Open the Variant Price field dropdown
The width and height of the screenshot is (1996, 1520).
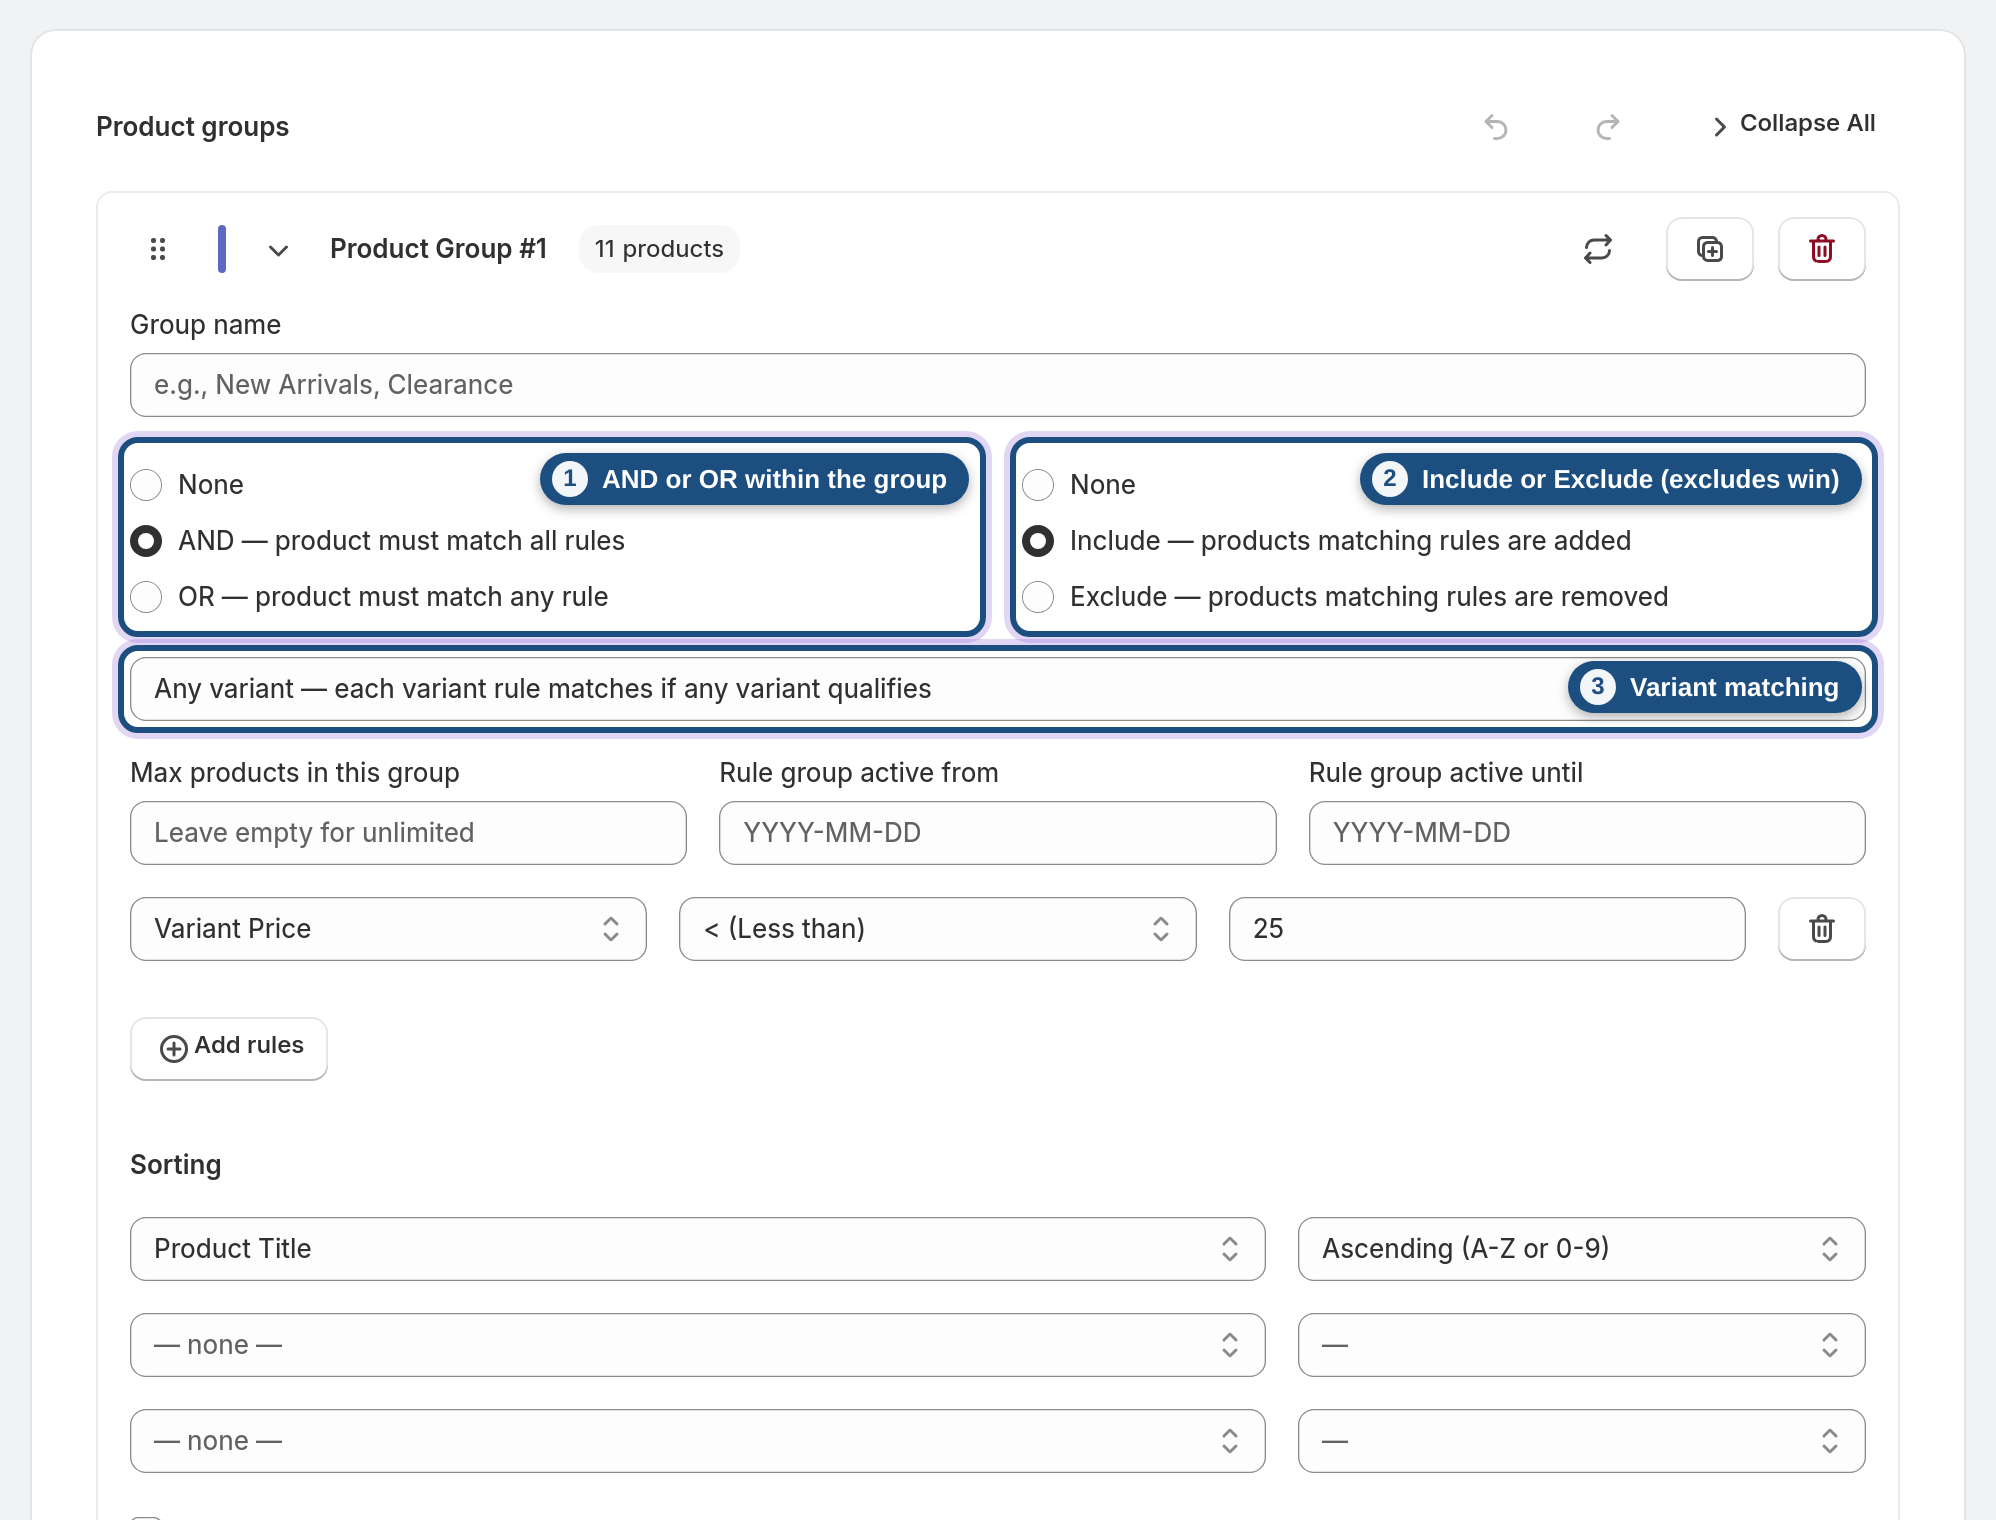tap(388, 929)
